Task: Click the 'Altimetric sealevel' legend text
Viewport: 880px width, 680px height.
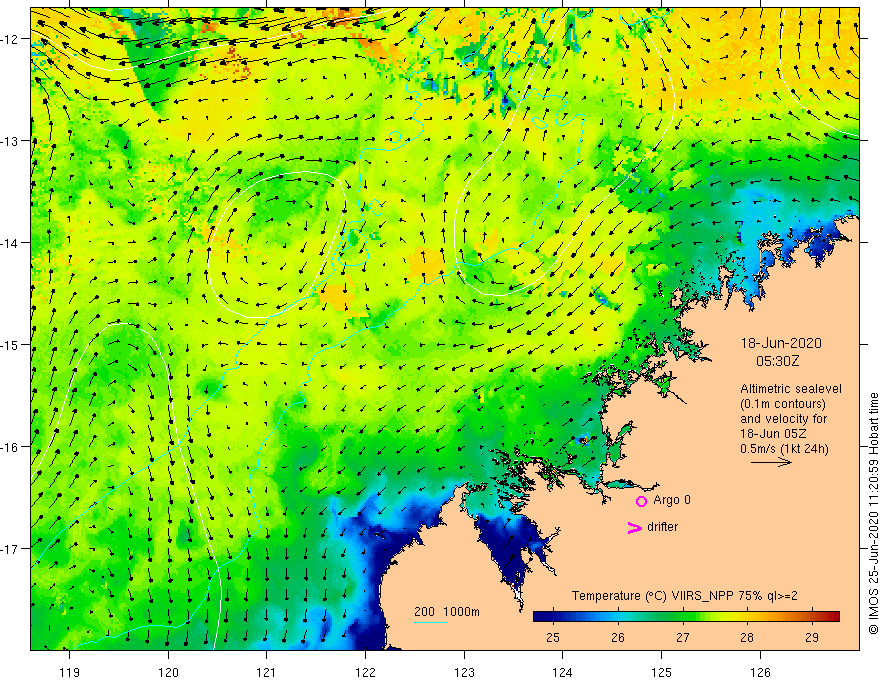Action: (x=791, y=389)
